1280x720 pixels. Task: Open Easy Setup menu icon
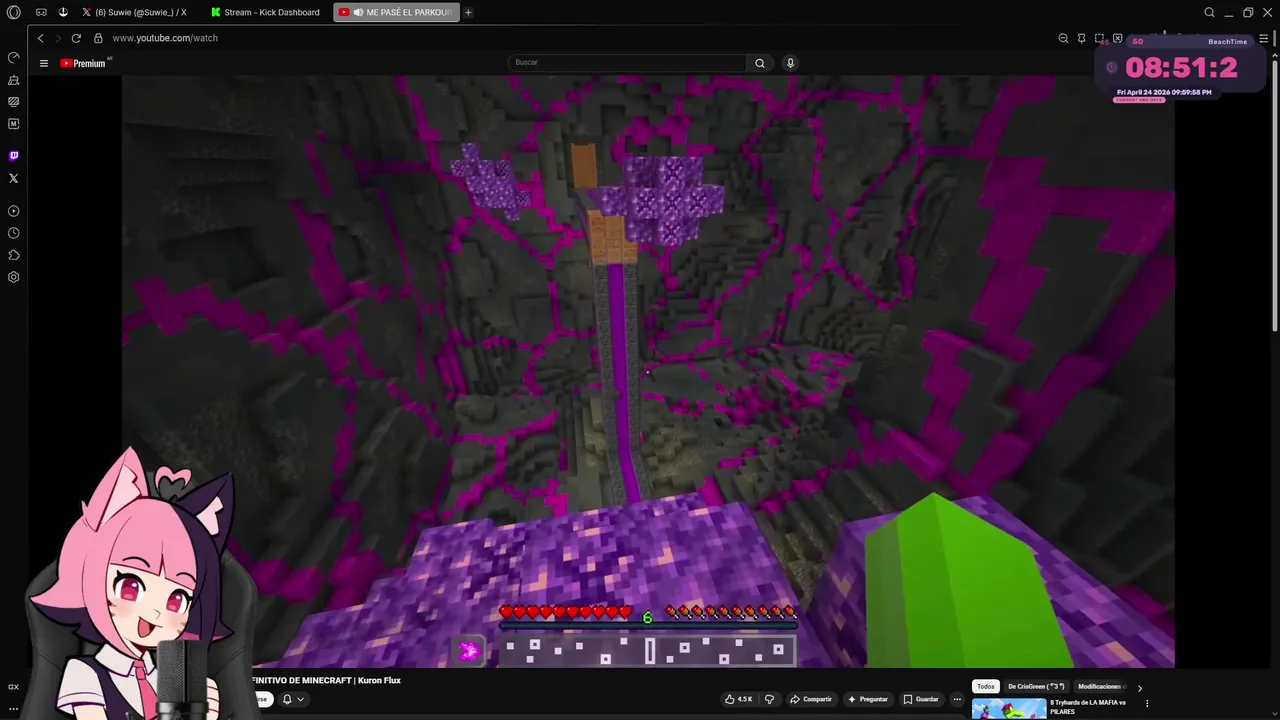click(x=1263, y=38)
